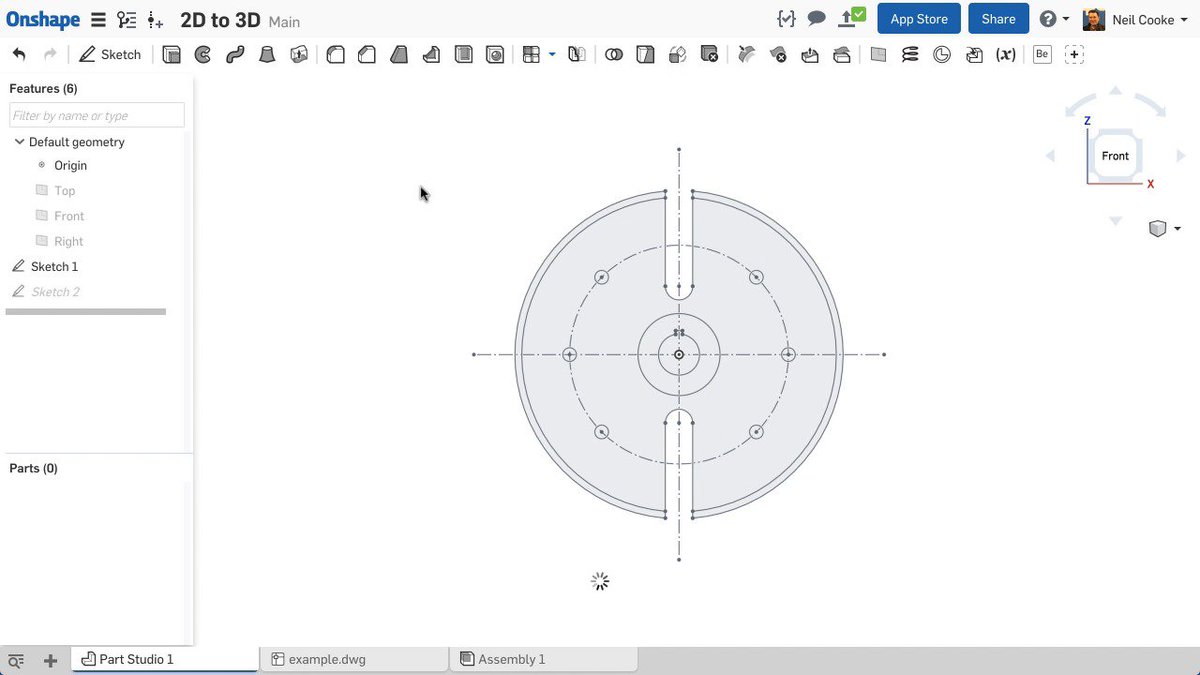Start a new Sketch

click(111, 54)
